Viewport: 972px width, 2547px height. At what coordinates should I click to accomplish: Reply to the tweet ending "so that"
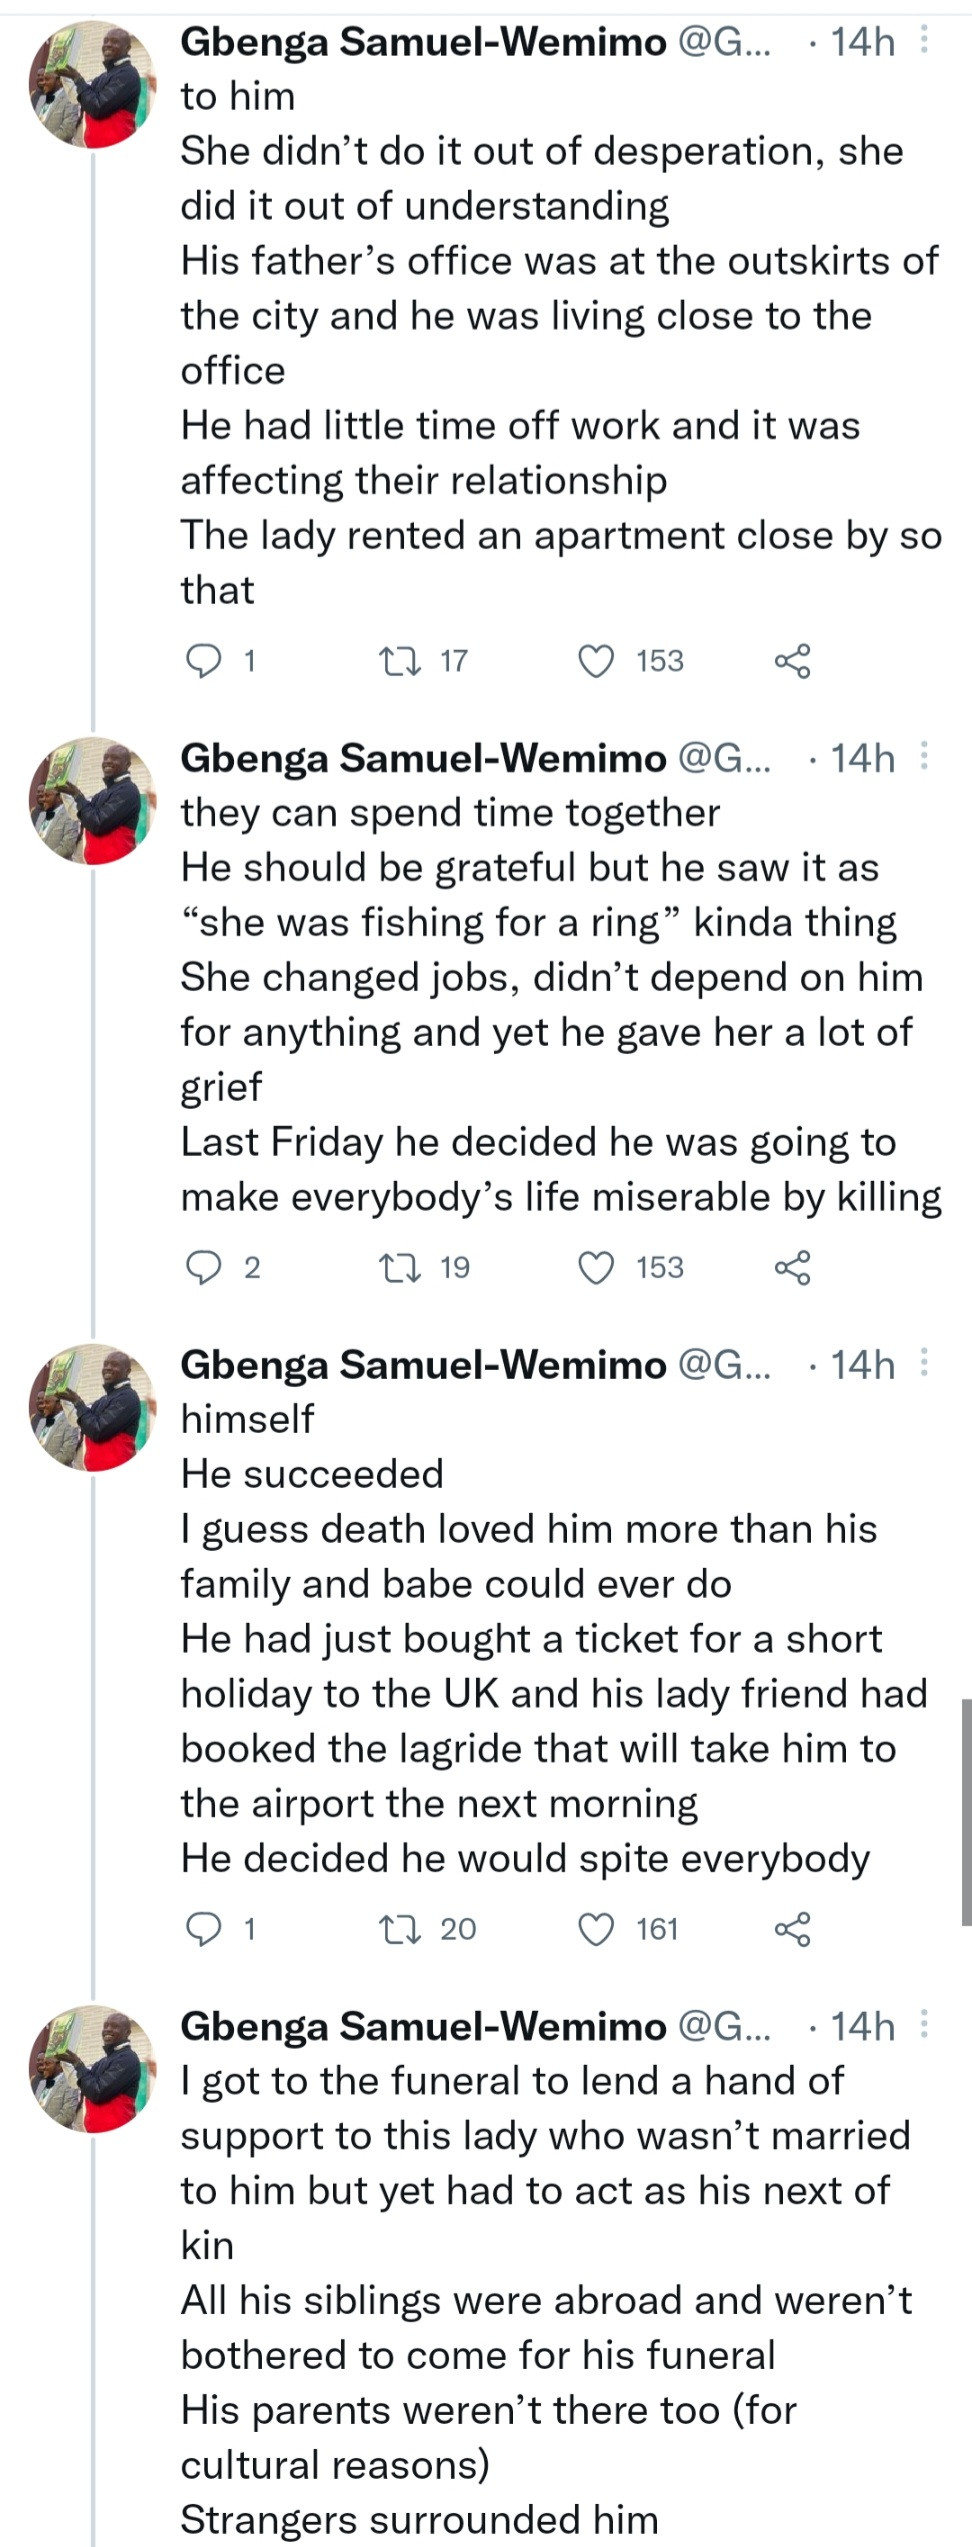(x=205, y=661)
